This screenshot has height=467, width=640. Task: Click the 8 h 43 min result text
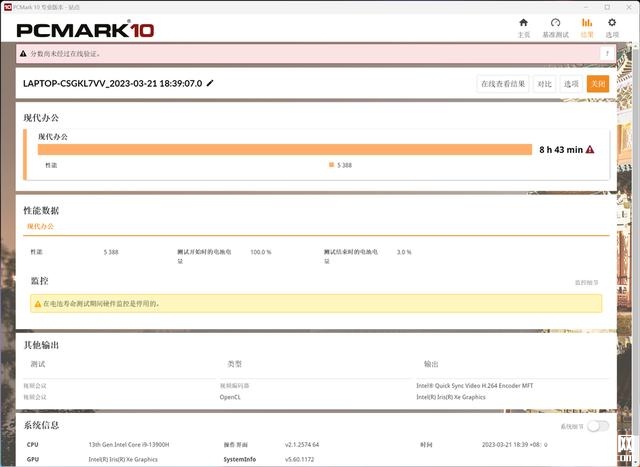561,150
